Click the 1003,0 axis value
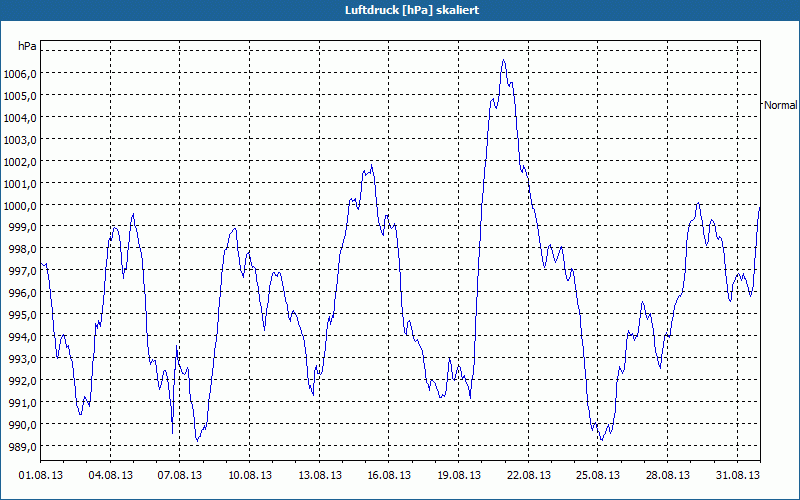This screenshot has height=500, width=800. pos(20,140)
